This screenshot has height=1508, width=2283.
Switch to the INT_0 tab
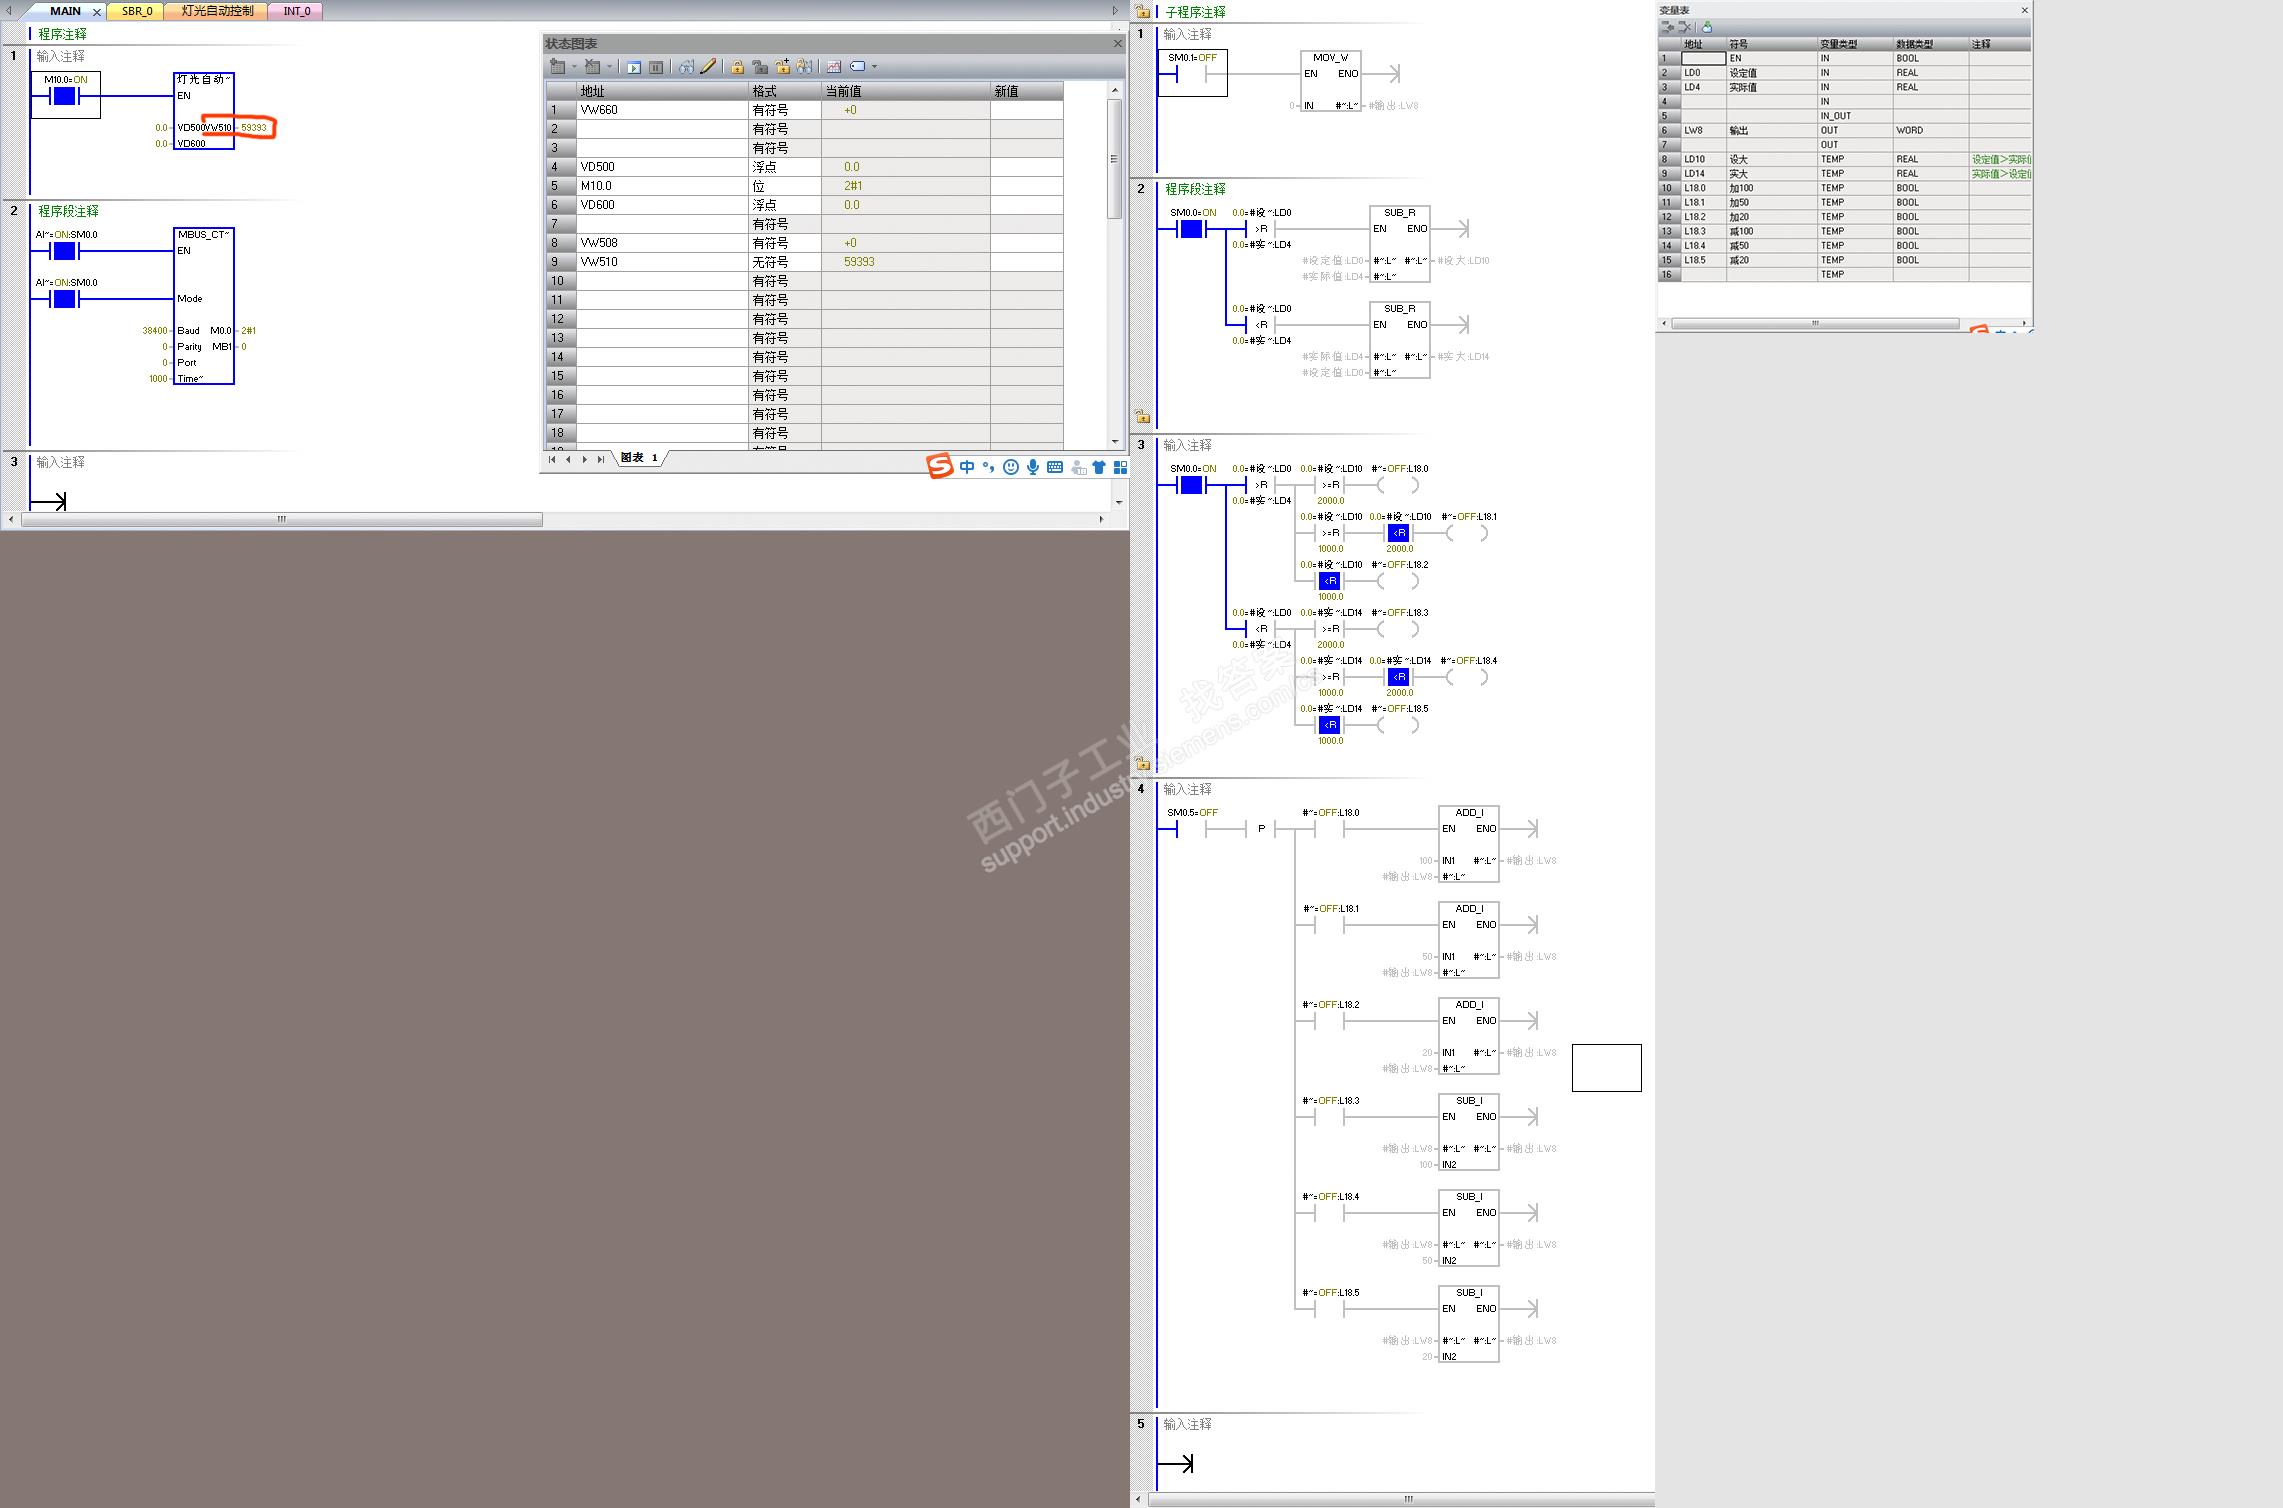click(297, 11)
